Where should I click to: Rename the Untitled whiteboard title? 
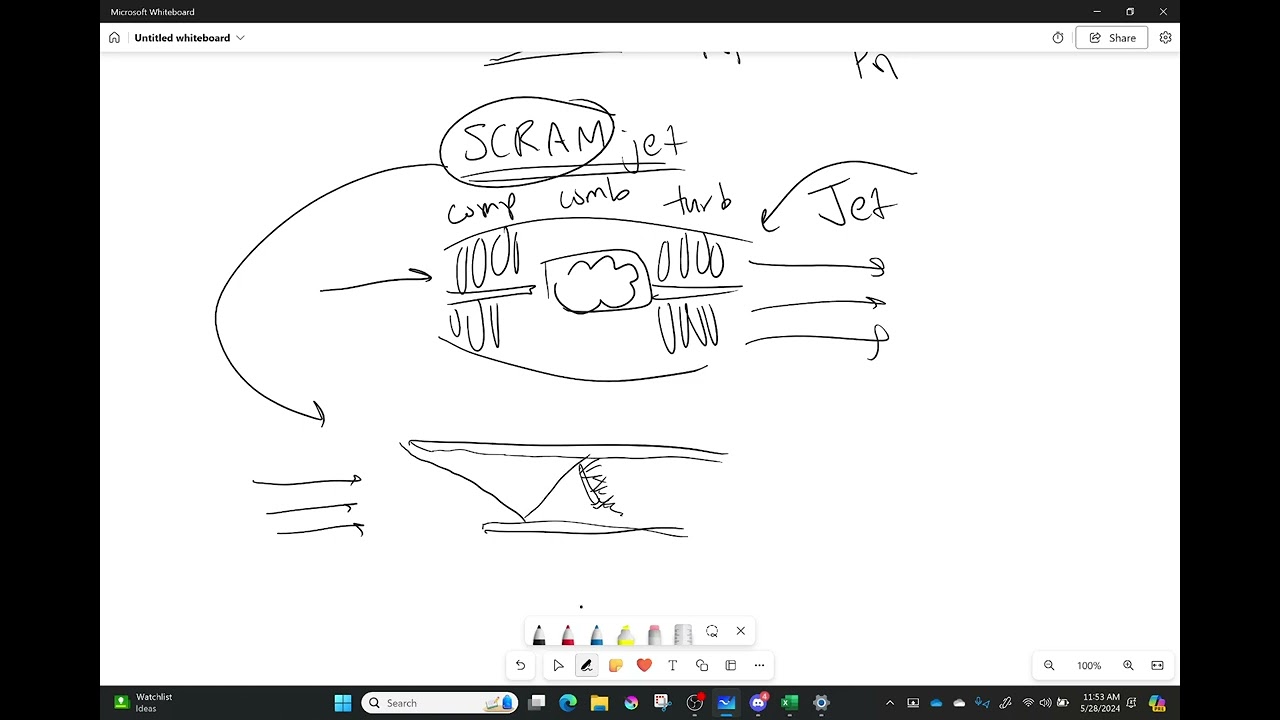pos(182,38)
